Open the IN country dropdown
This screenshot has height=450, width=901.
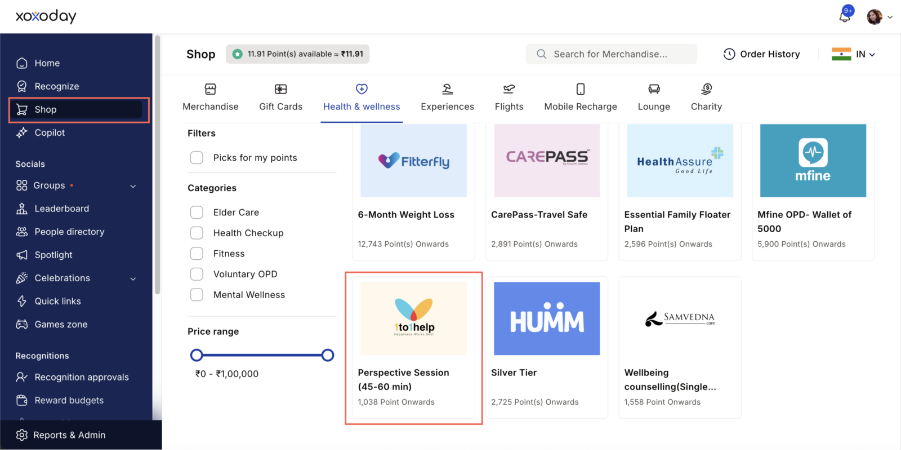tap(854, 54)
